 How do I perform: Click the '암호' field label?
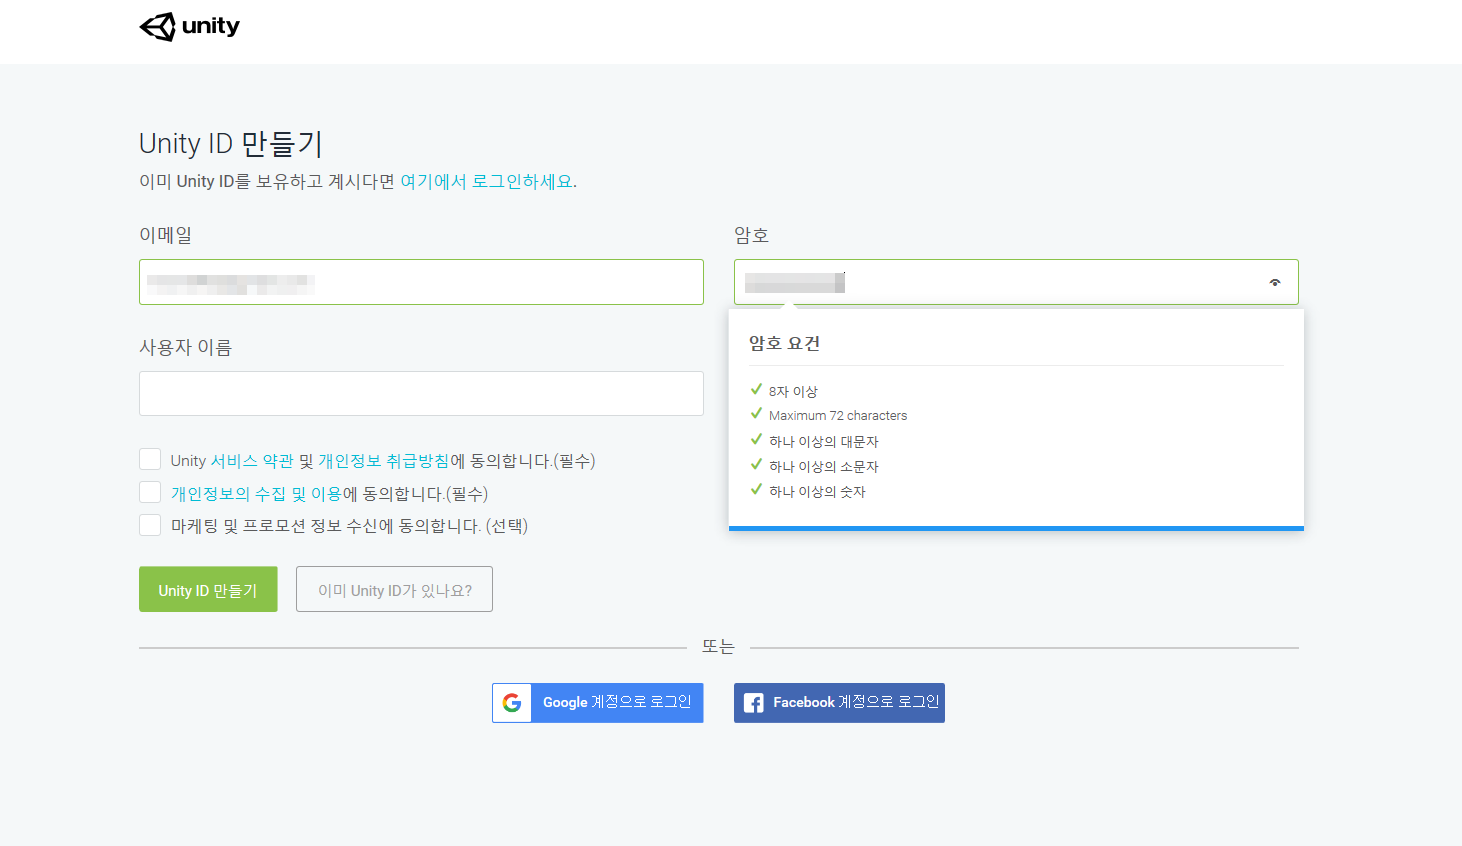[751, 235]
